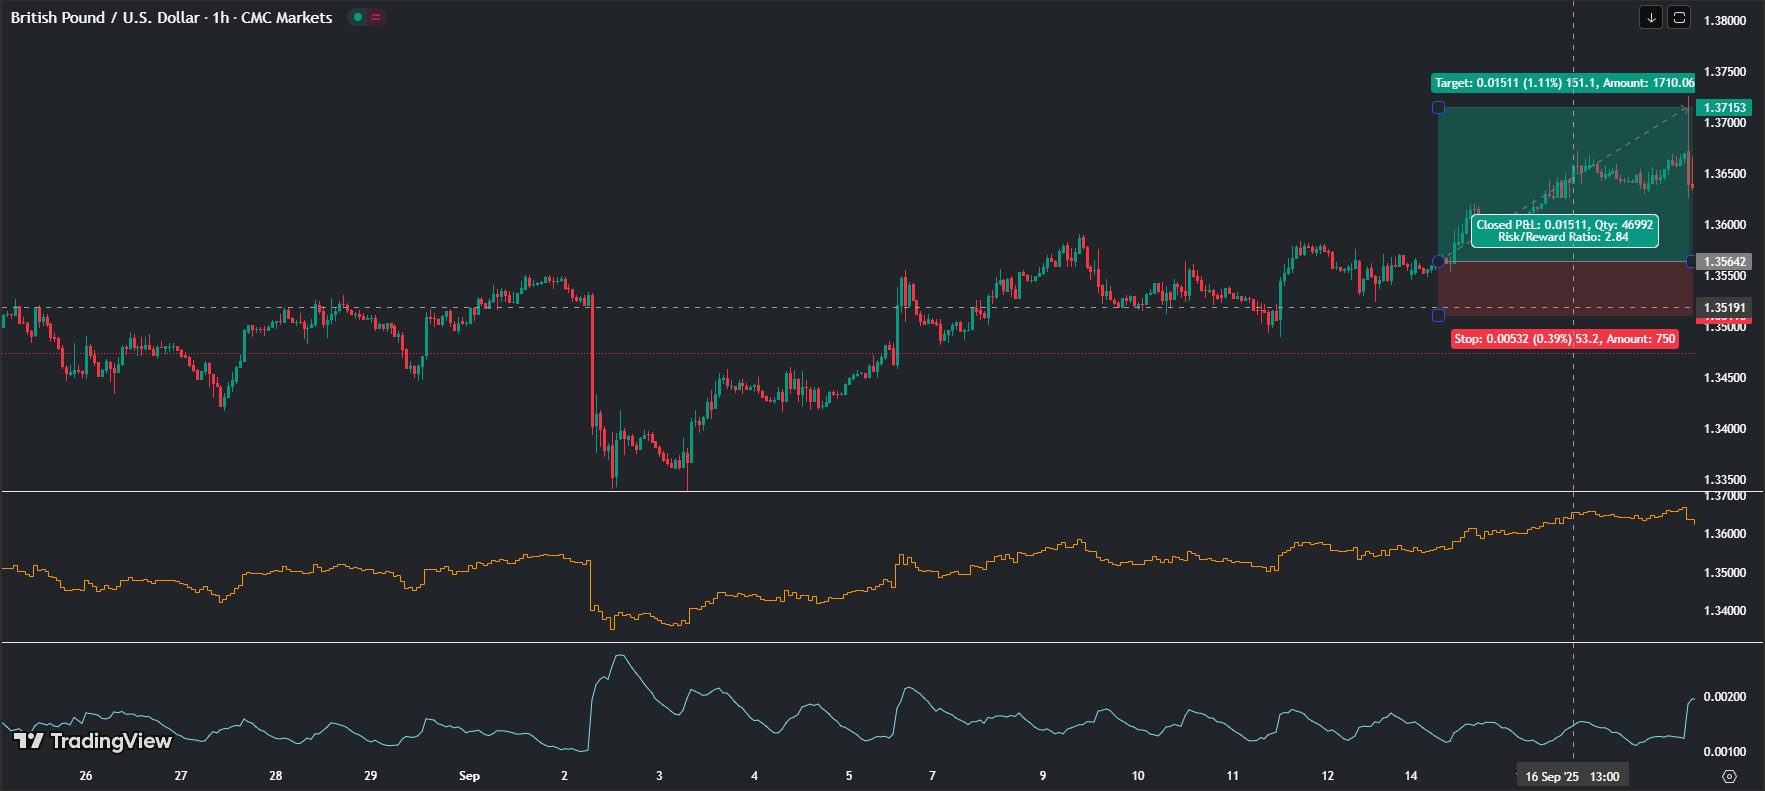Toggle the stop price label 1.35191
This screenshot has width=1765, height=791.
(x=1725, y=308)
